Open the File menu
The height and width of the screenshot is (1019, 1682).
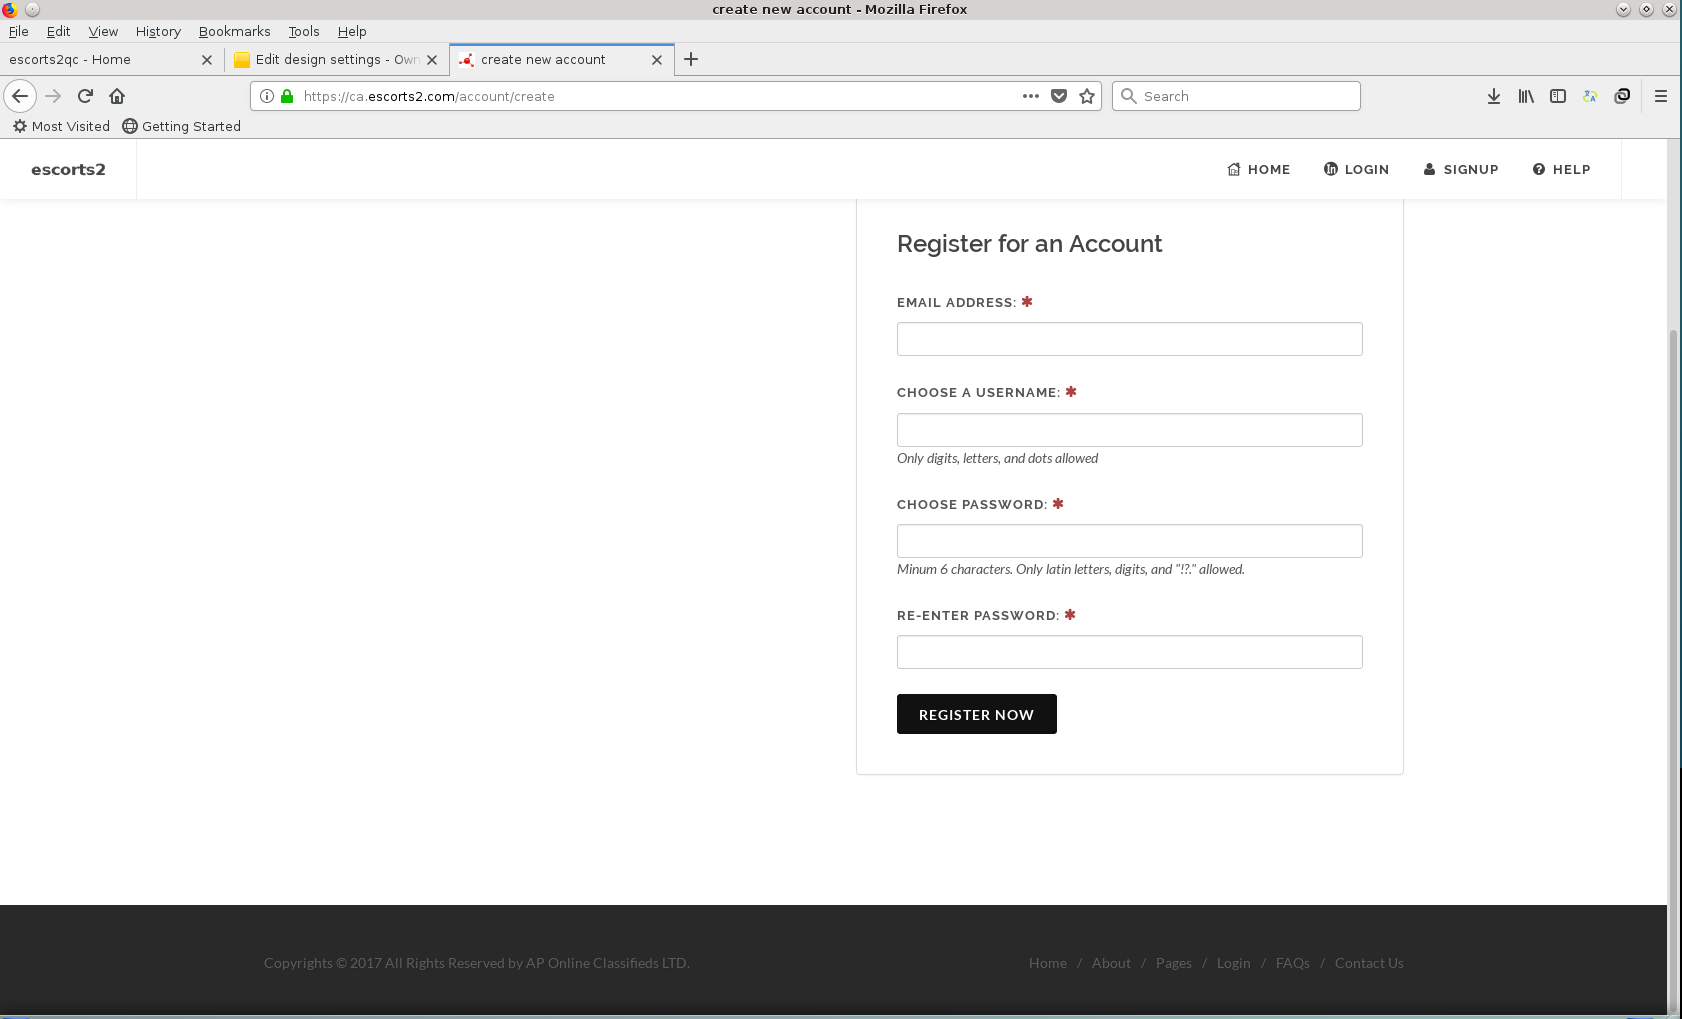coord(18,31)
